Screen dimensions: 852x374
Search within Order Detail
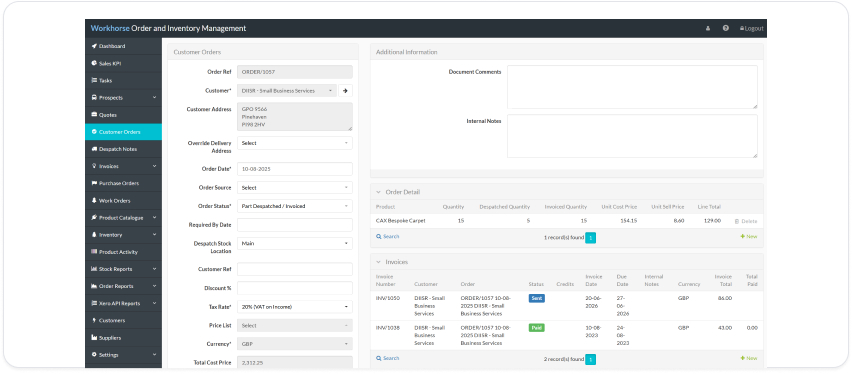pos(387,236)
